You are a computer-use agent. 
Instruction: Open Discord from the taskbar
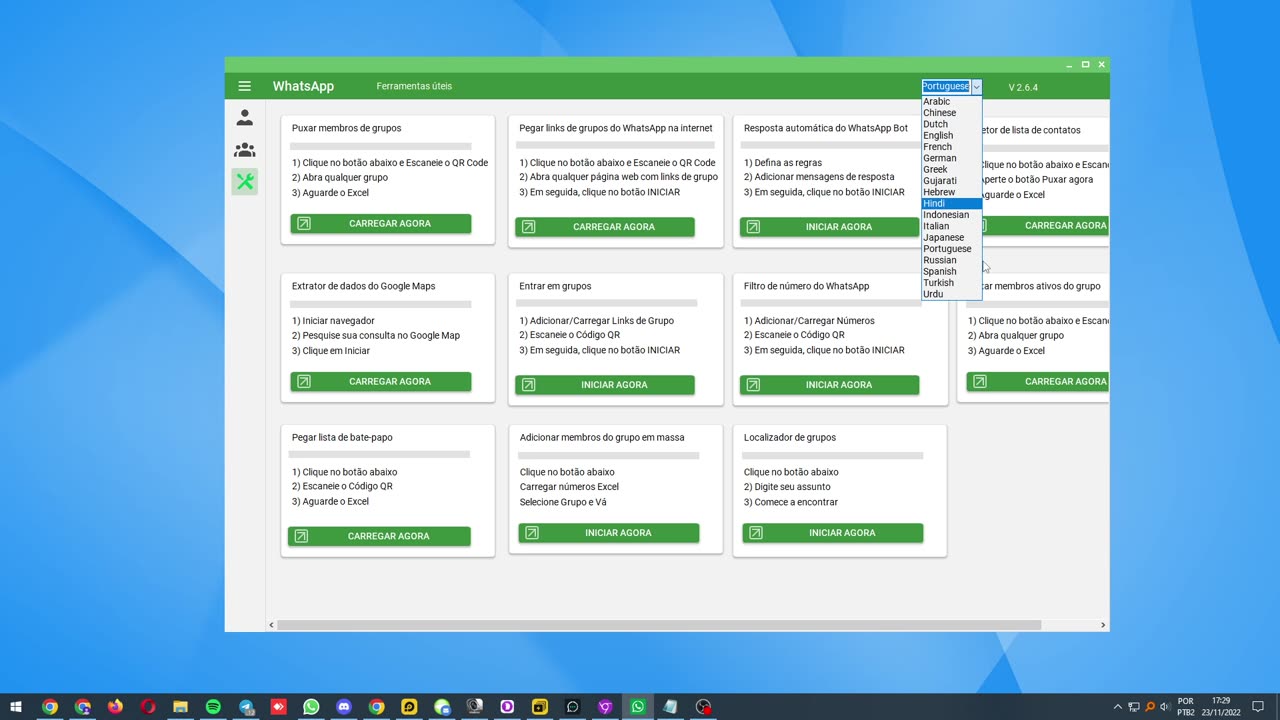point(344,707)
